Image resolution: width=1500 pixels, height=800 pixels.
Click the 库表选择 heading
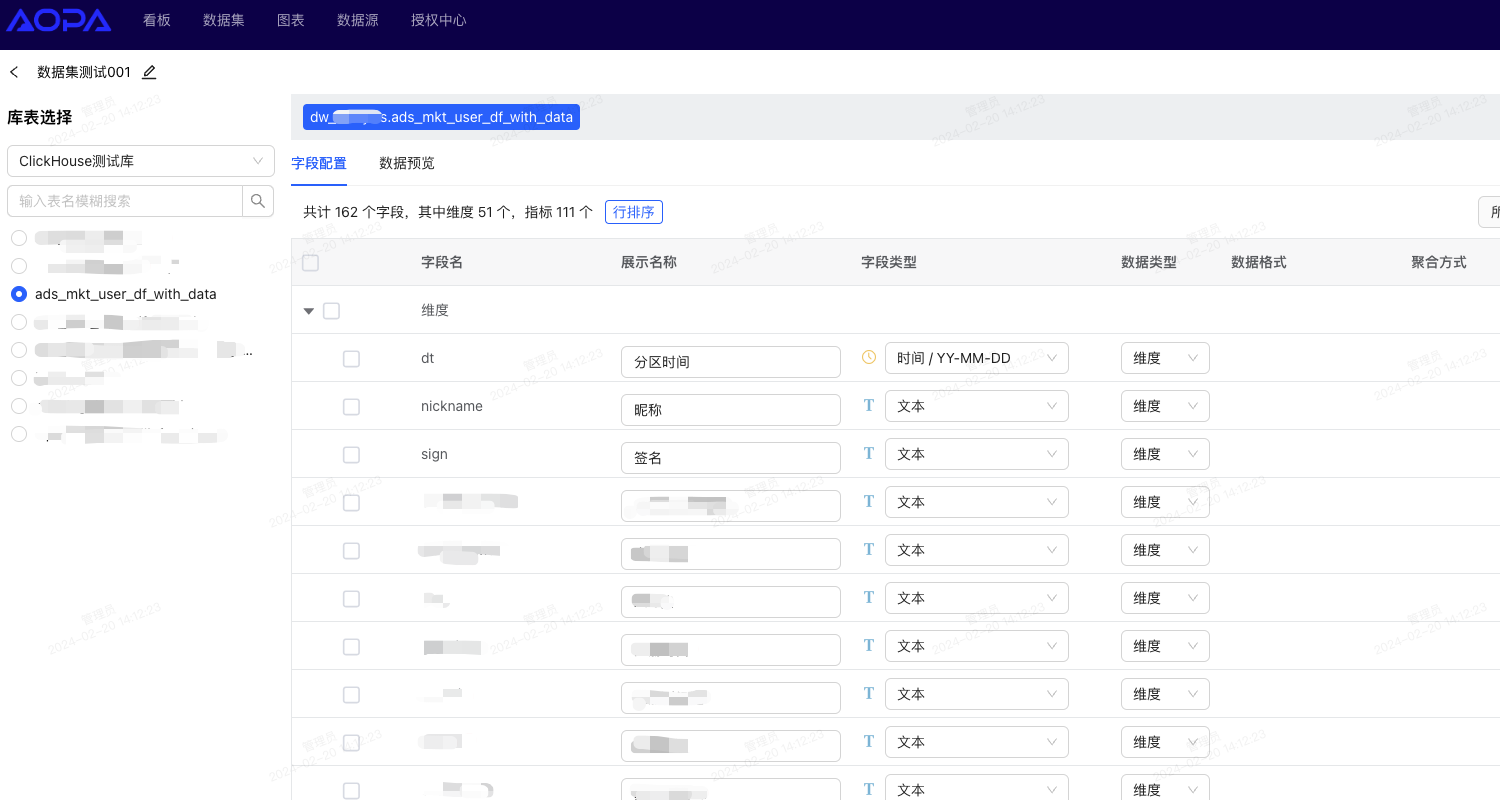tap(40, 117)
